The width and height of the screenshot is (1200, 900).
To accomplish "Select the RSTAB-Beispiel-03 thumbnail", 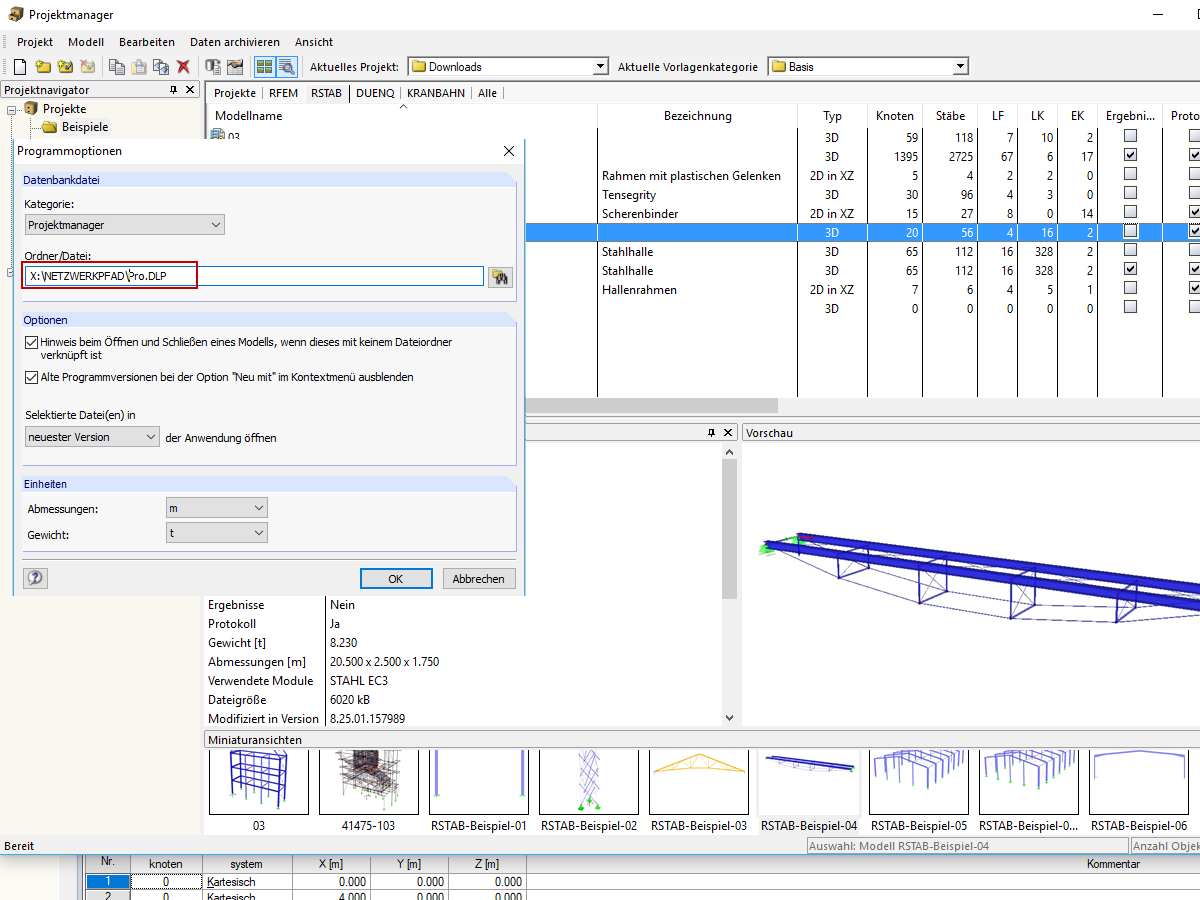I will pyautogui.click(x=699, y=790).
